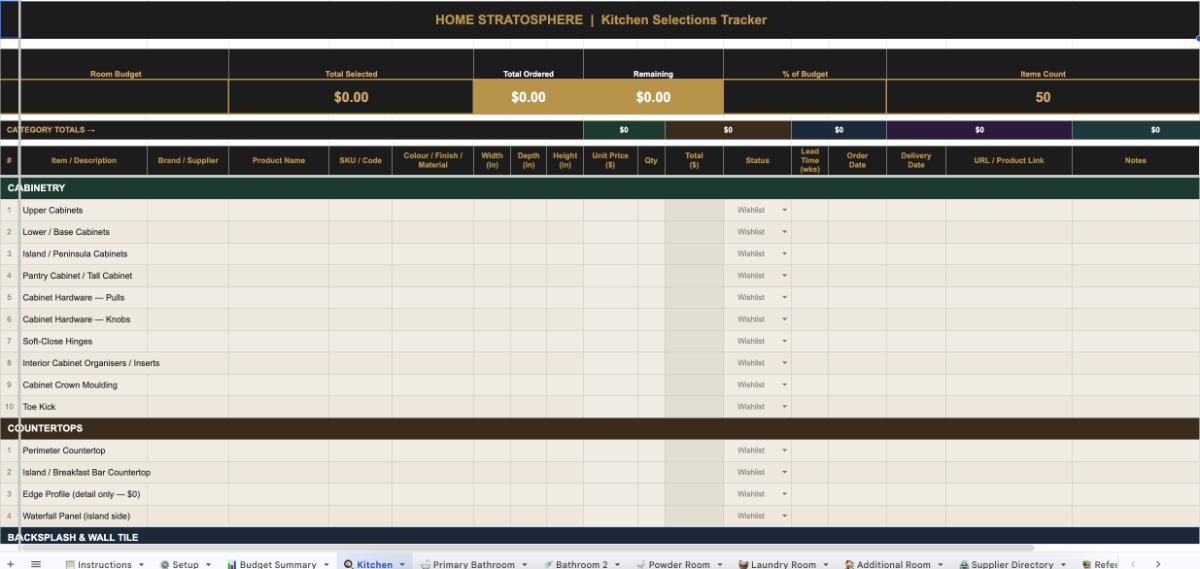Open Status dropdown for Toe Kick

click(784, 407)
